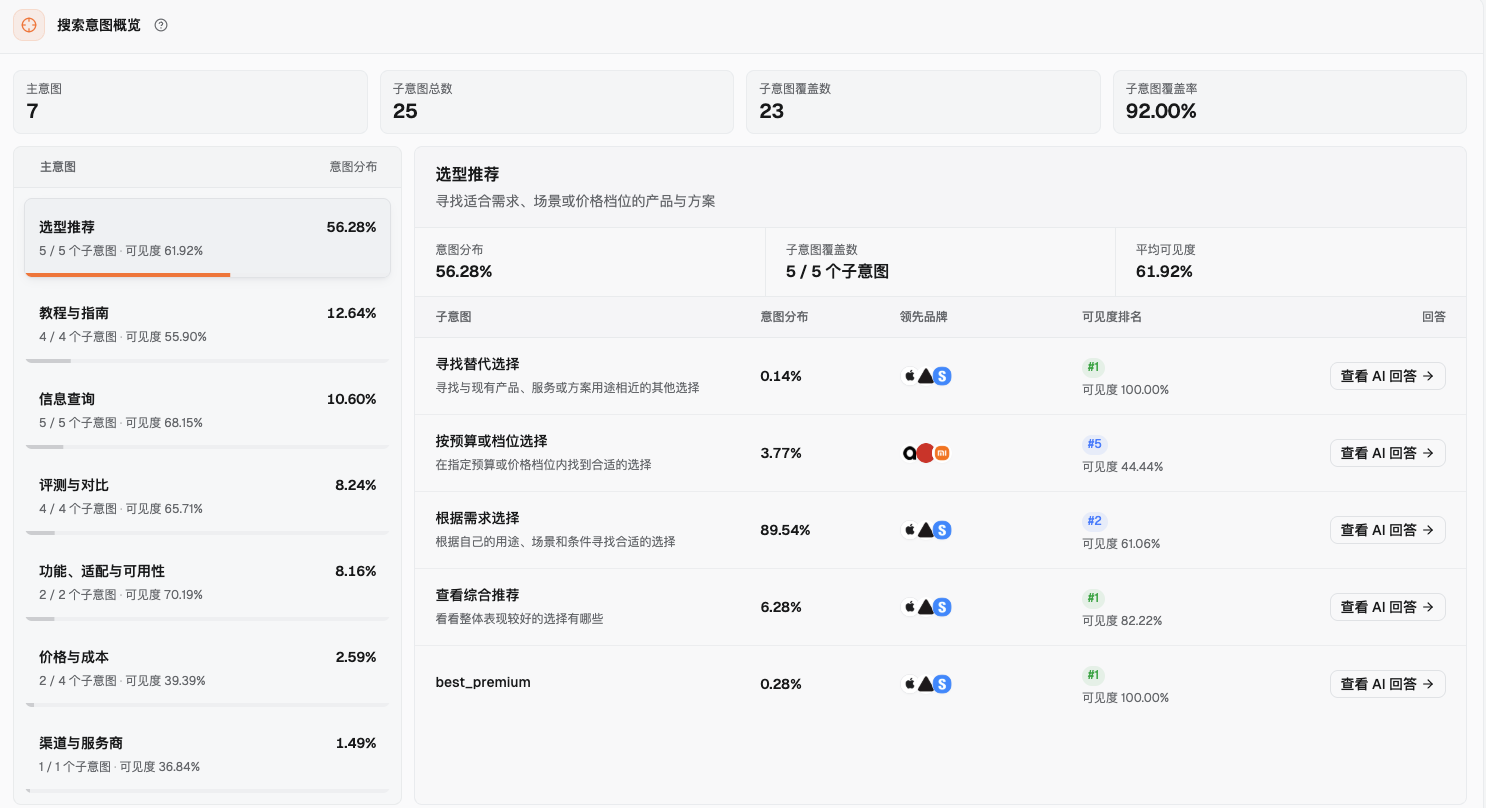The width and height of the screenshot is (1486, 808).
Task: Select the 教程与指南 main intent
Action: tap(208, 324)
